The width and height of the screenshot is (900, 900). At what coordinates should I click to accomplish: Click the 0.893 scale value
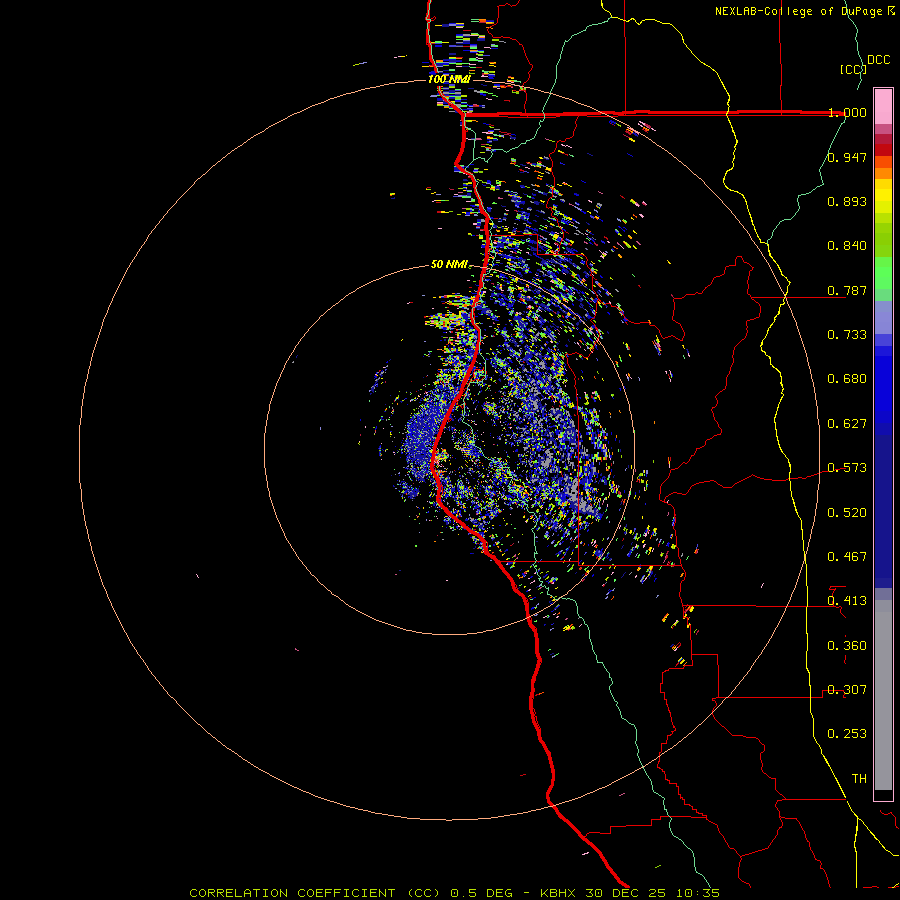(847, 201)
